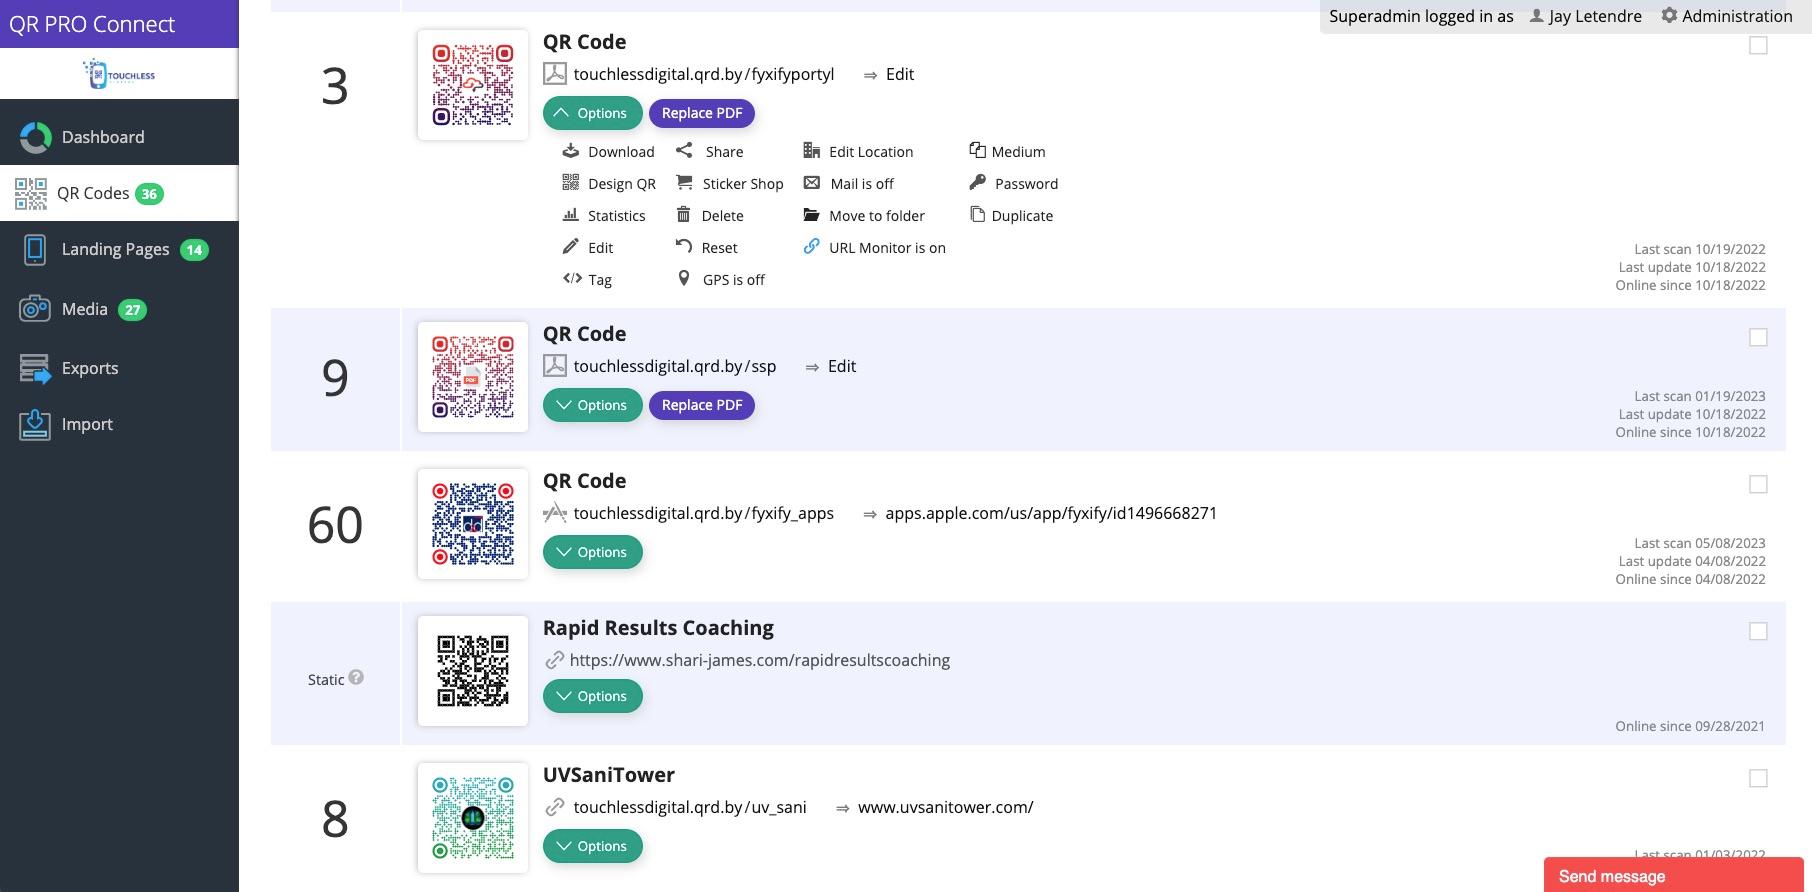Open QR Codes in the sidebar
The height and width of the screenshot is (892, 1812).
119,193
